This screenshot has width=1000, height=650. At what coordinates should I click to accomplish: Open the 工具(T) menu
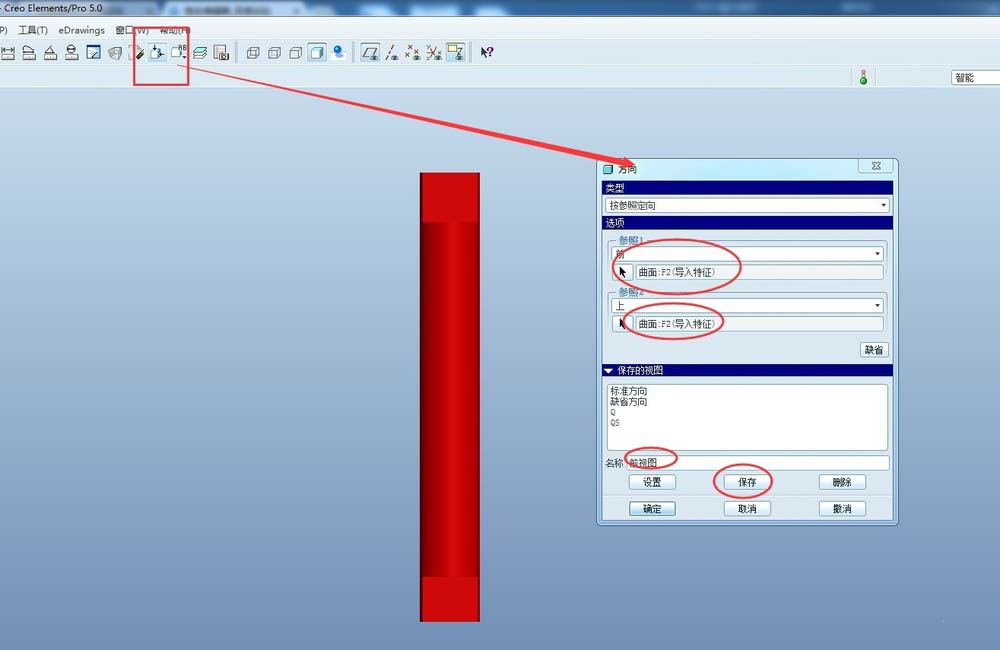tap(33, 30)
